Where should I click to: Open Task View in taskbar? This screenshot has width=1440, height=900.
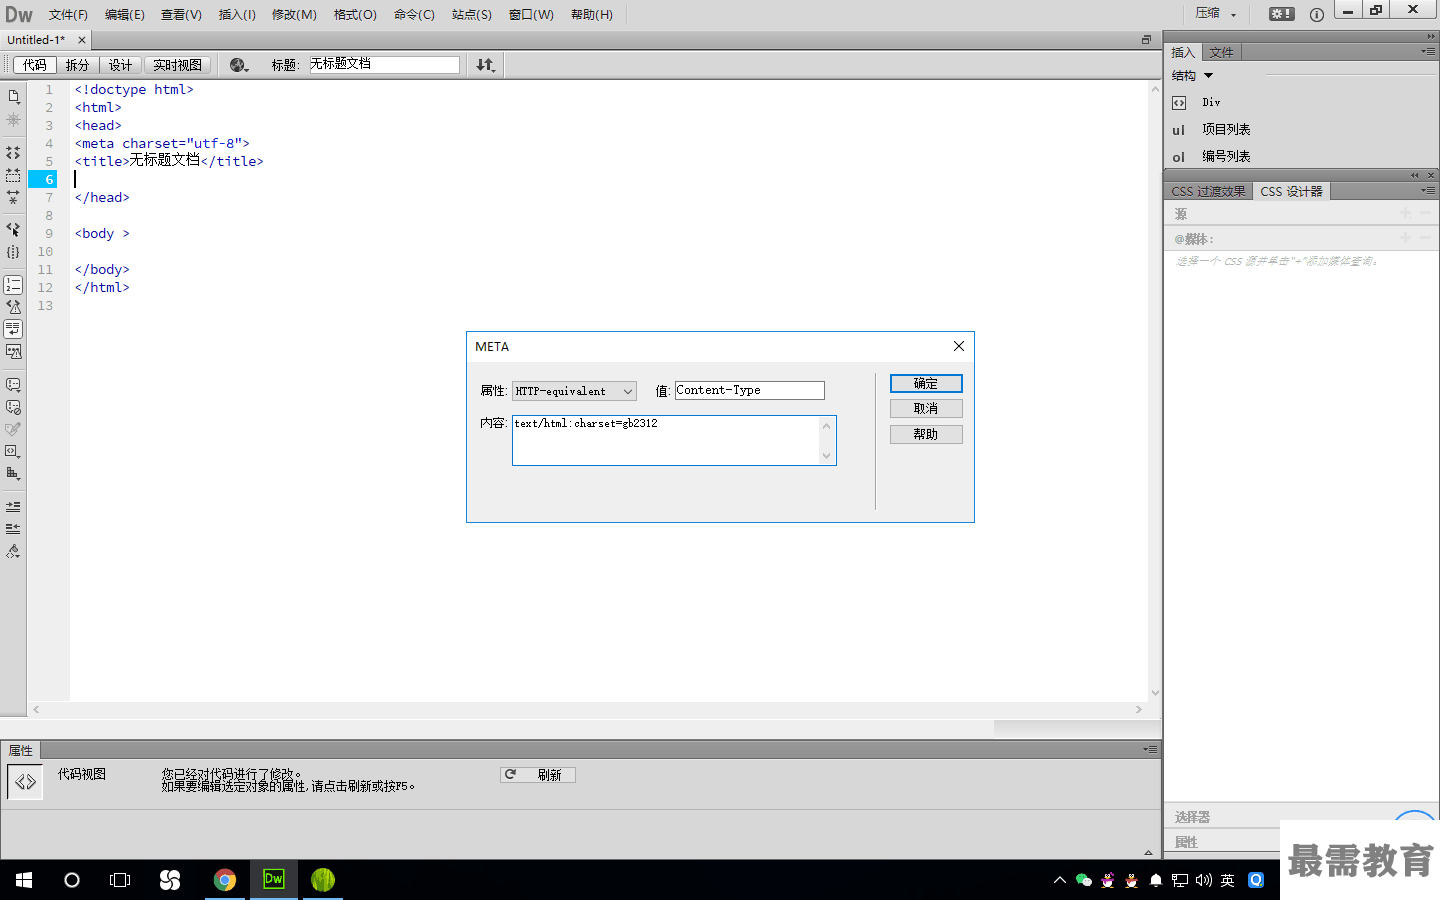120,880
